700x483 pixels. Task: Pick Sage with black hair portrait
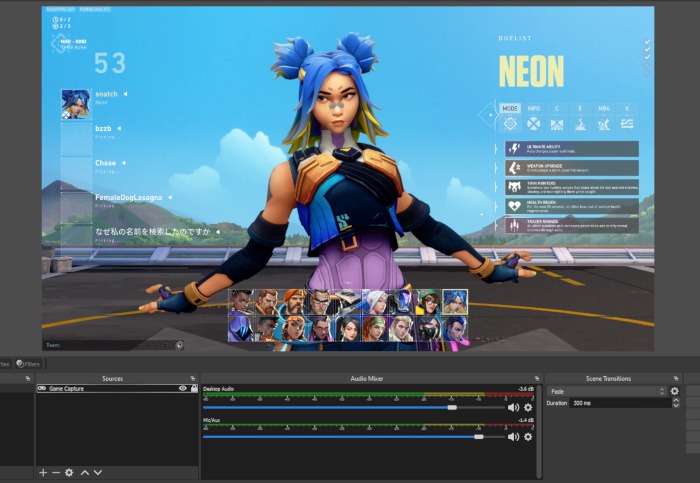coord(348,329)
